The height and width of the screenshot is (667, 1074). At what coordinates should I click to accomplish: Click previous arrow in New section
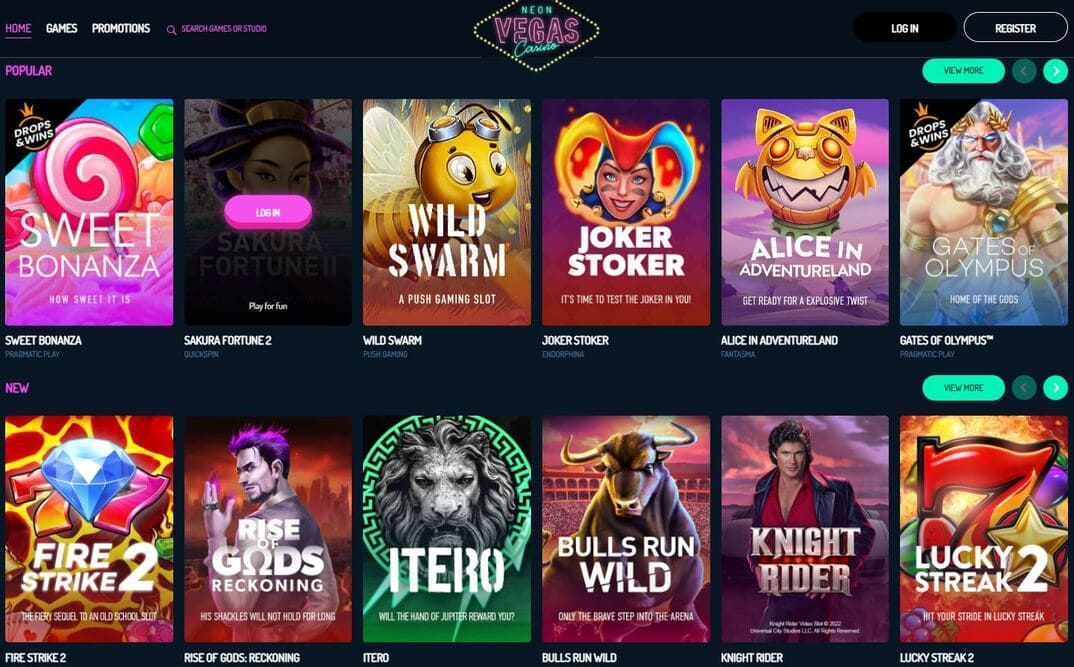[x=1024, y=388]
